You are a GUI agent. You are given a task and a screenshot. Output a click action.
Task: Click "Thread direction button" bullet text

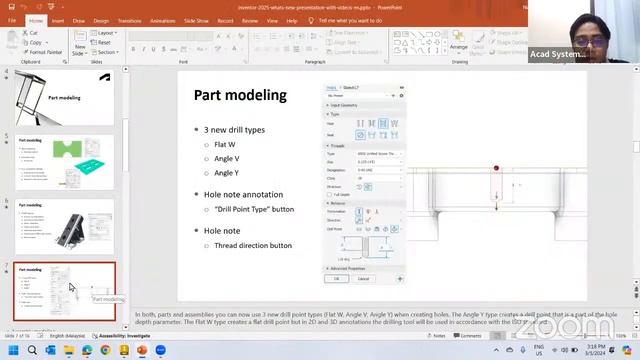[253, 245]
